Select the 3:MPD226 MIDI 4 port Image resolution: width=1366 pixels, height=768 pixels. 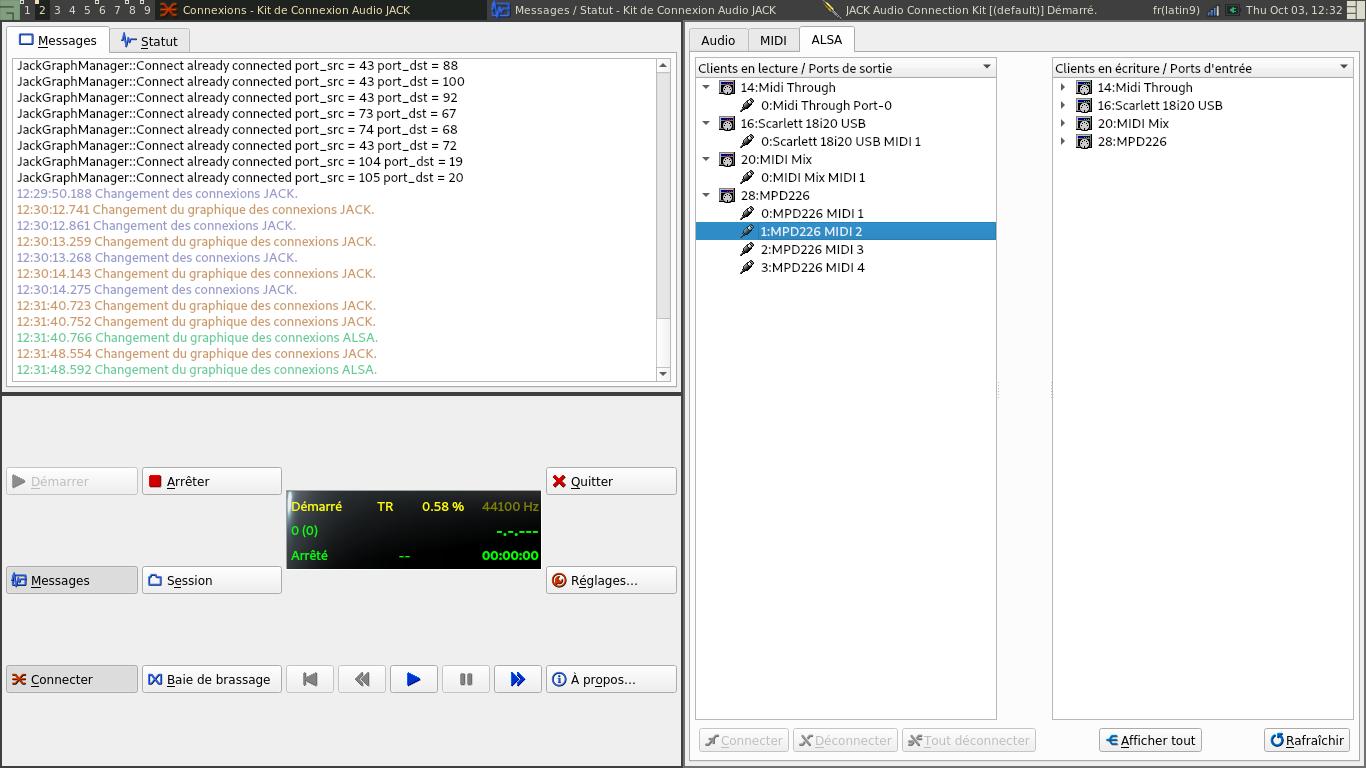812,267
